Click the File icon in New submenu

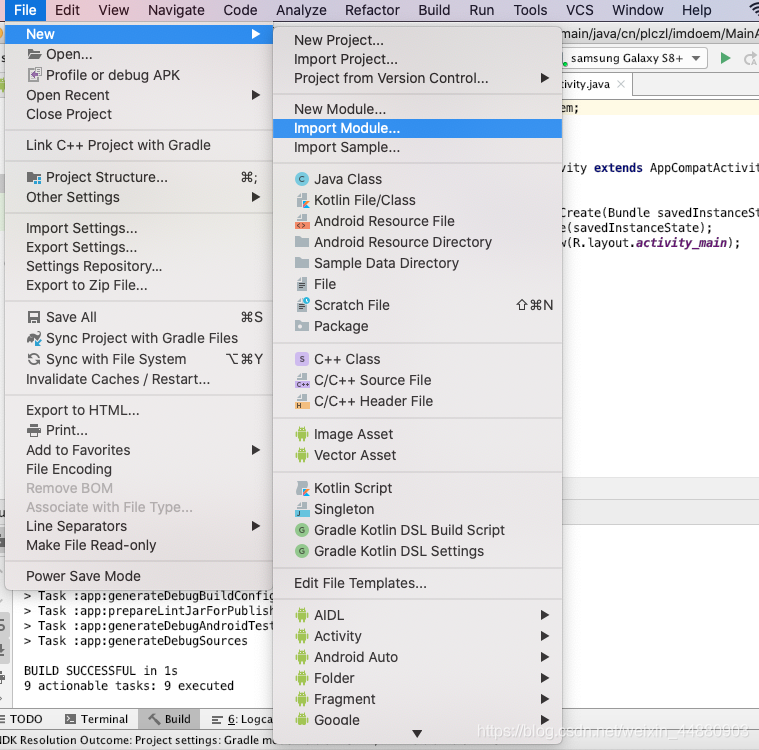pos(302,284)
